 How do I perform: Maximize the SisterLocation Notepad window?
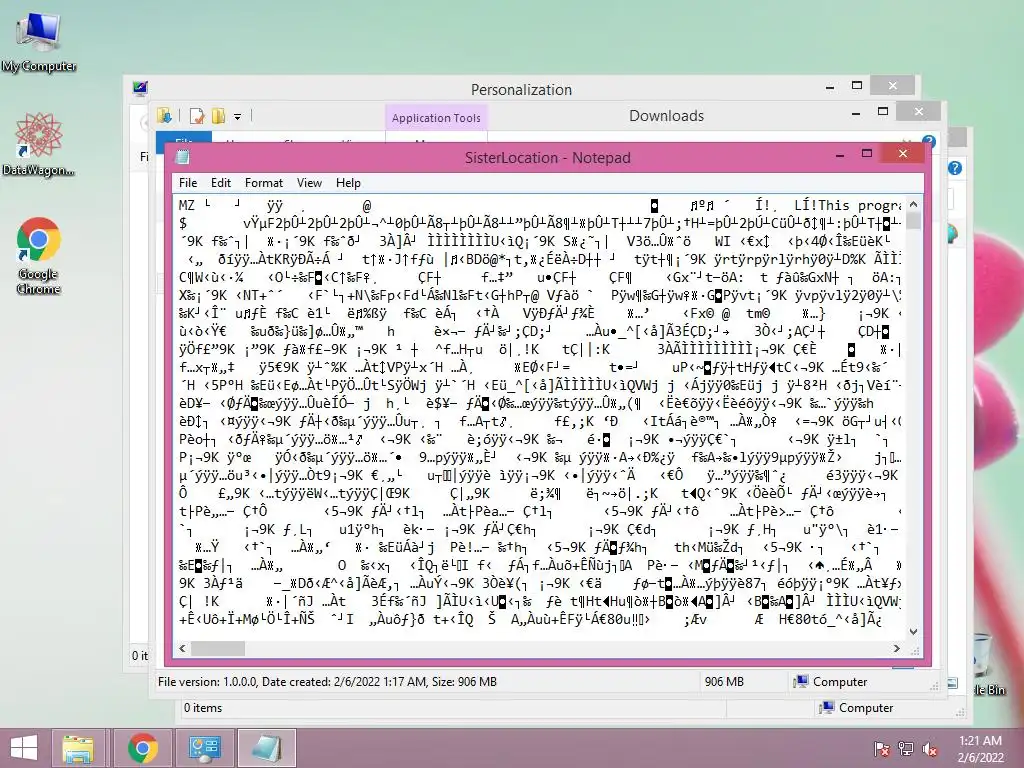click(867, 153)
